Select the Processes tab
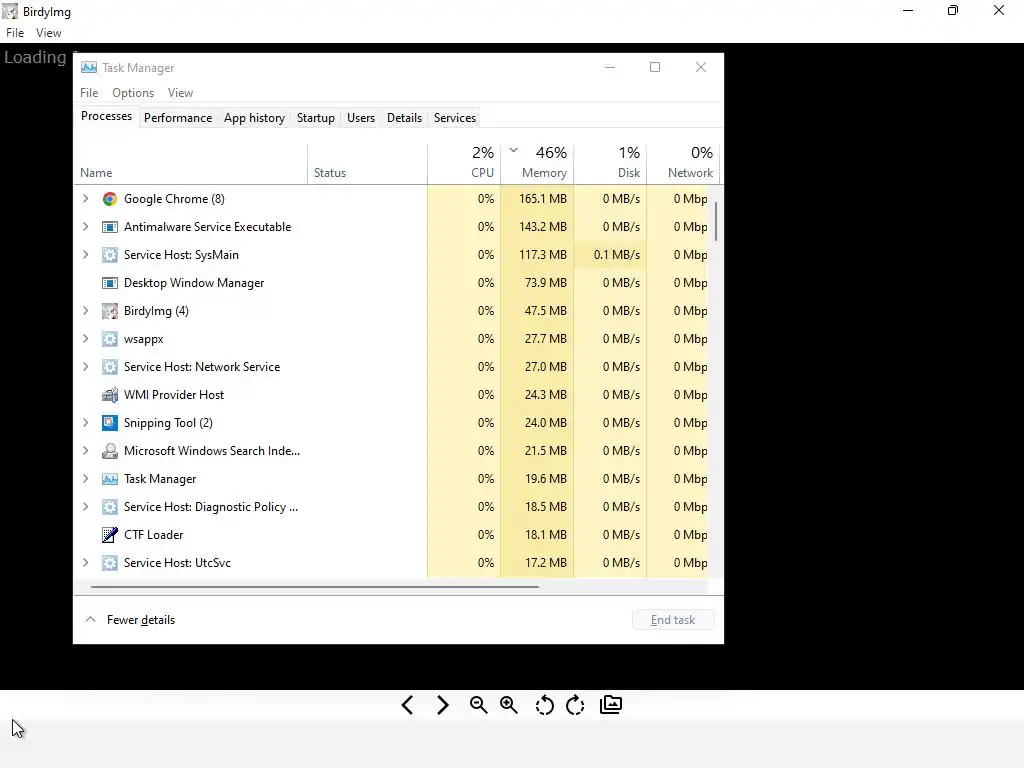Viewport: 1024px width, 768px height. 106,116
